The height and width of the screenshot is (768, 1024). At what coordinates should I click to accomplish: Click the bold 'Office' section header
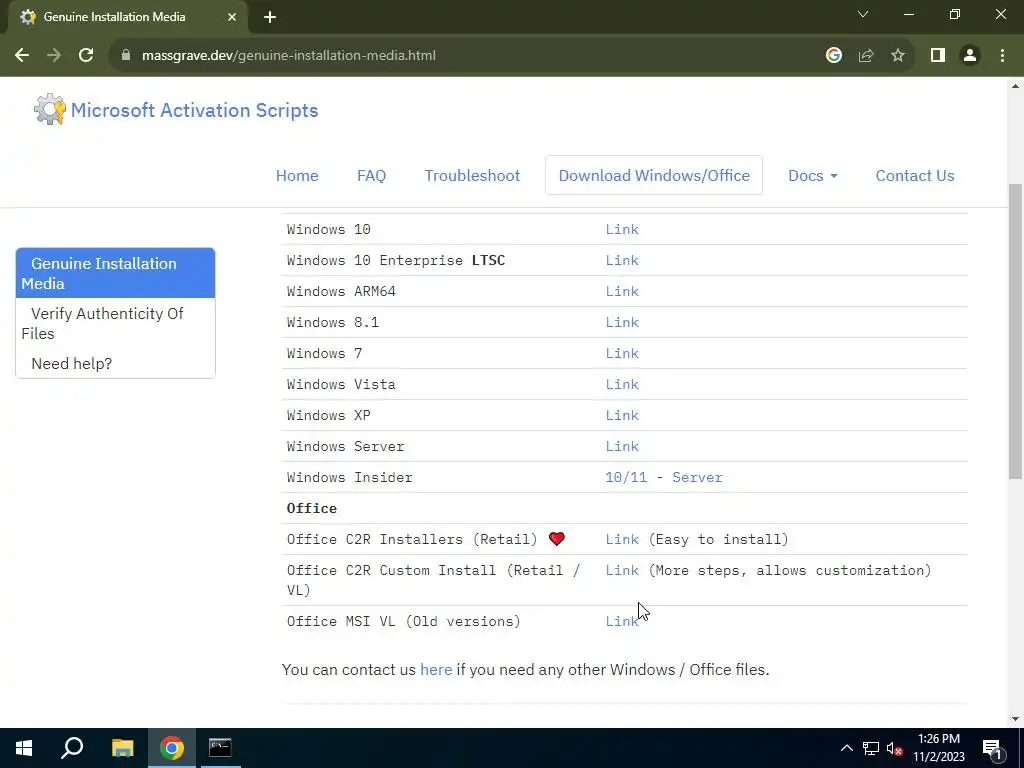click(x=312, y=508)
